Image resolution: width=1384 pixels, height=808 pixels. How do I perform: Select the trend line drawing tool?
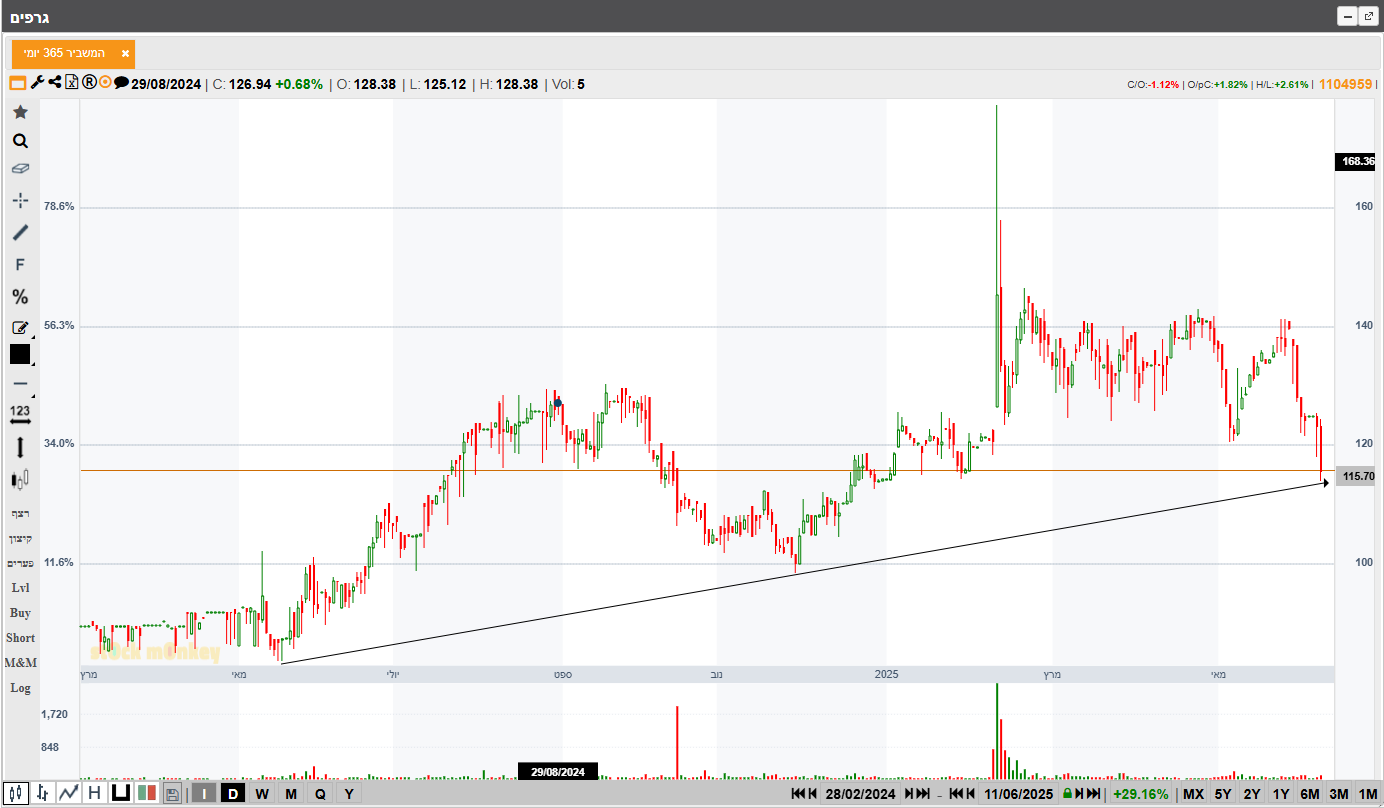tap(20, 233)
